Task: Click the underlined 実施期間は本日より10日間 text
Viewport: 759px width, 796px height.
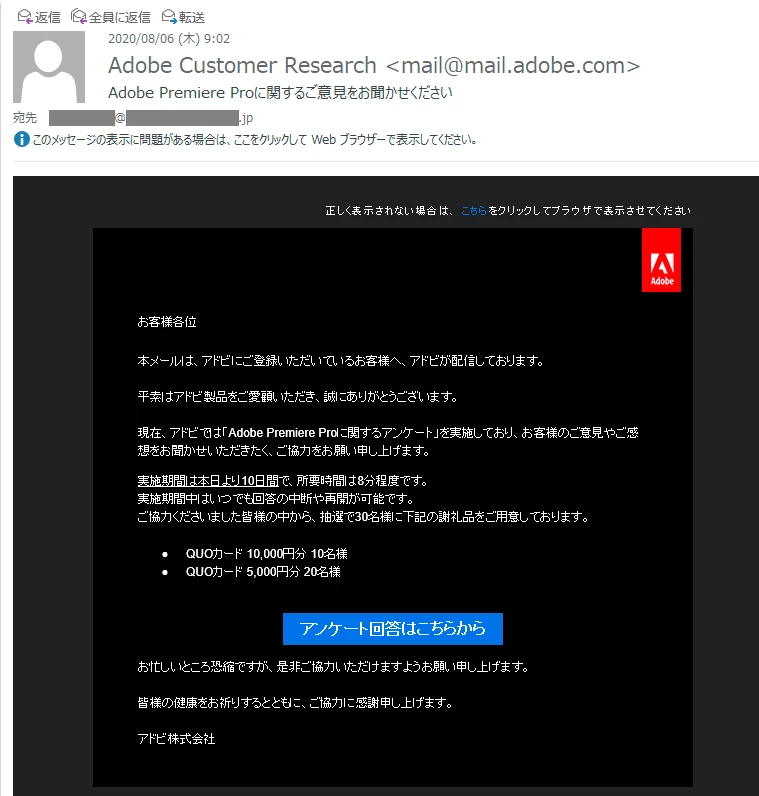Action: [x=208, y=481]
